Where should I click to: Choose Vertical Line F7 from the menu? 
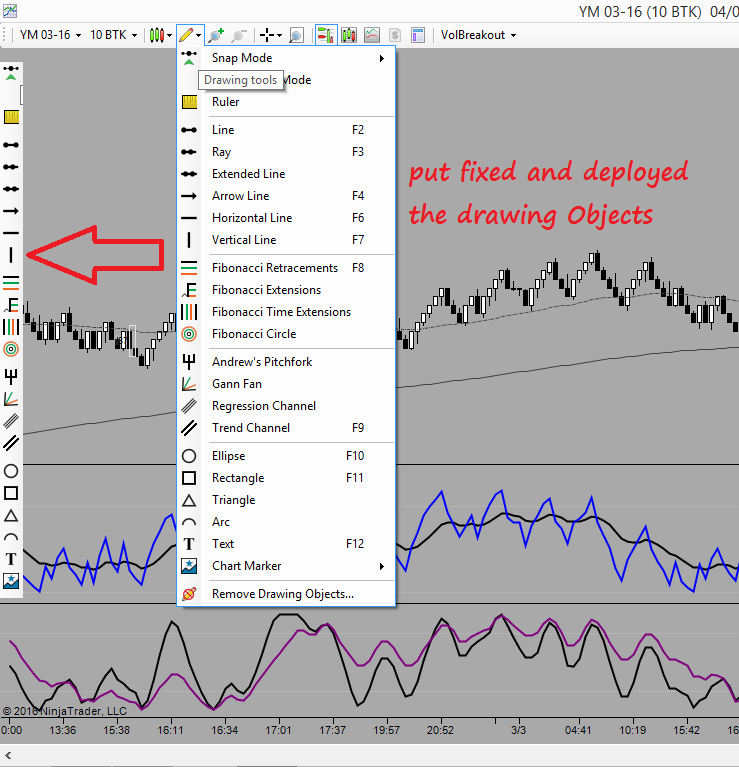[x=286, y=240]
